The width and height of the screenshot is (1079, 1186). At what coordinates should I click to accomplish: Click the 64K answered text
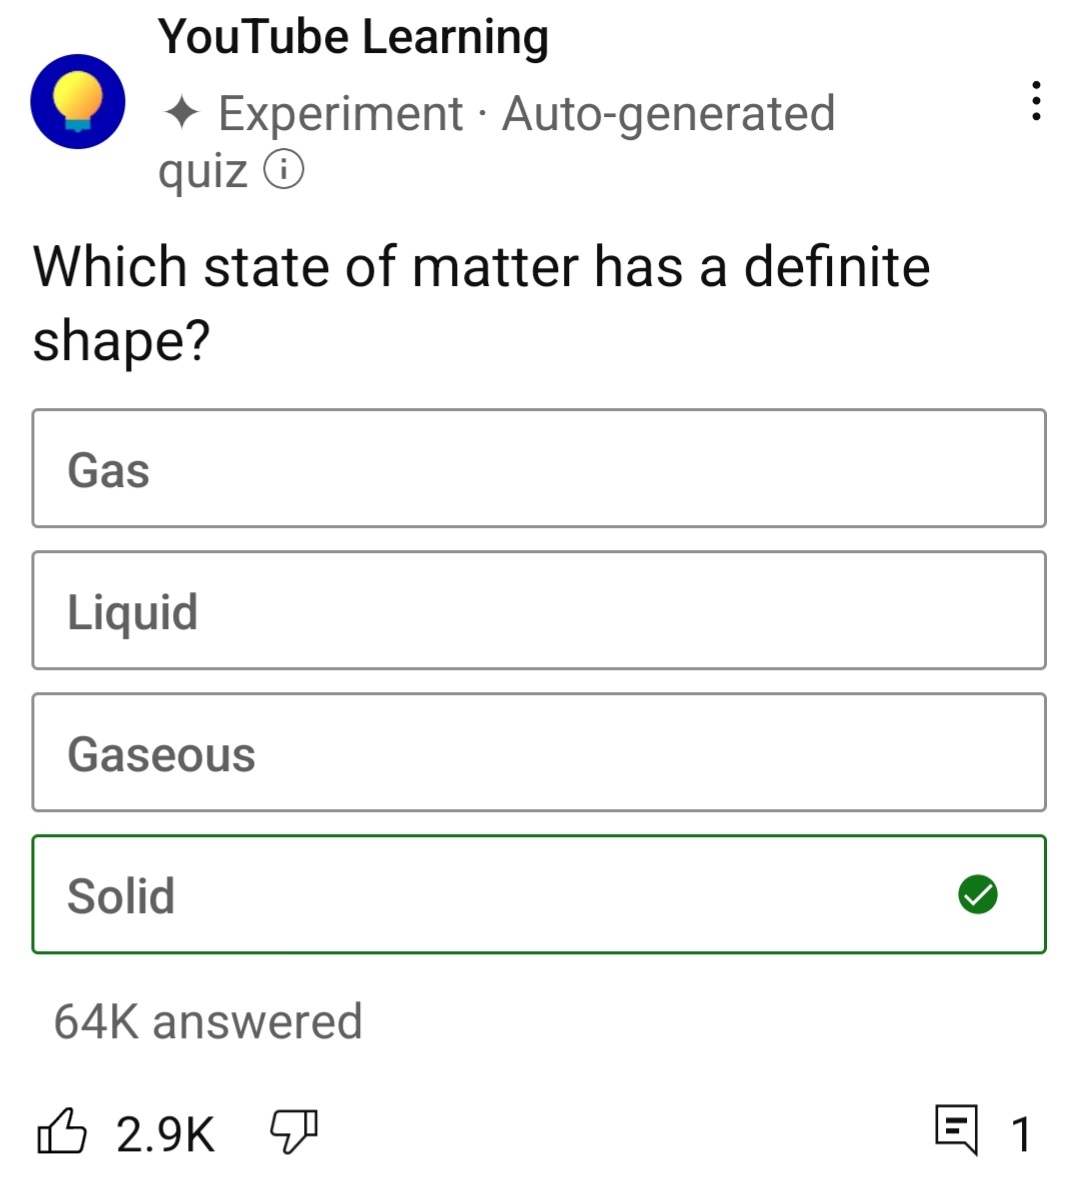coord(208,1021)
